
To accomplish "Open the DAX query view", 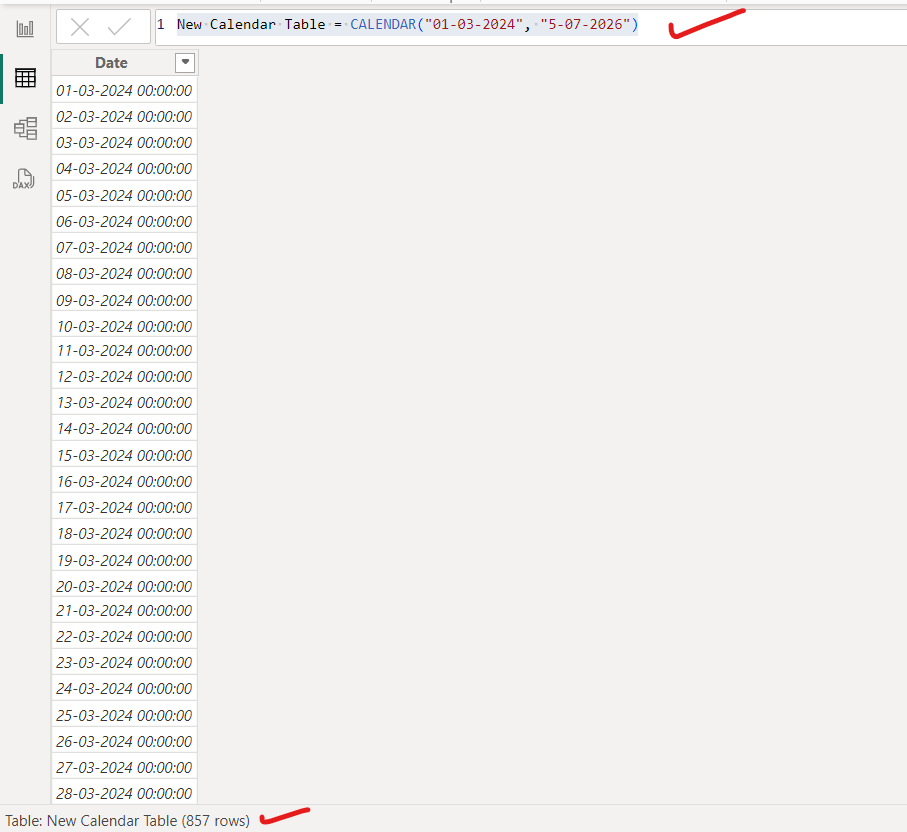I will [25, 180].
